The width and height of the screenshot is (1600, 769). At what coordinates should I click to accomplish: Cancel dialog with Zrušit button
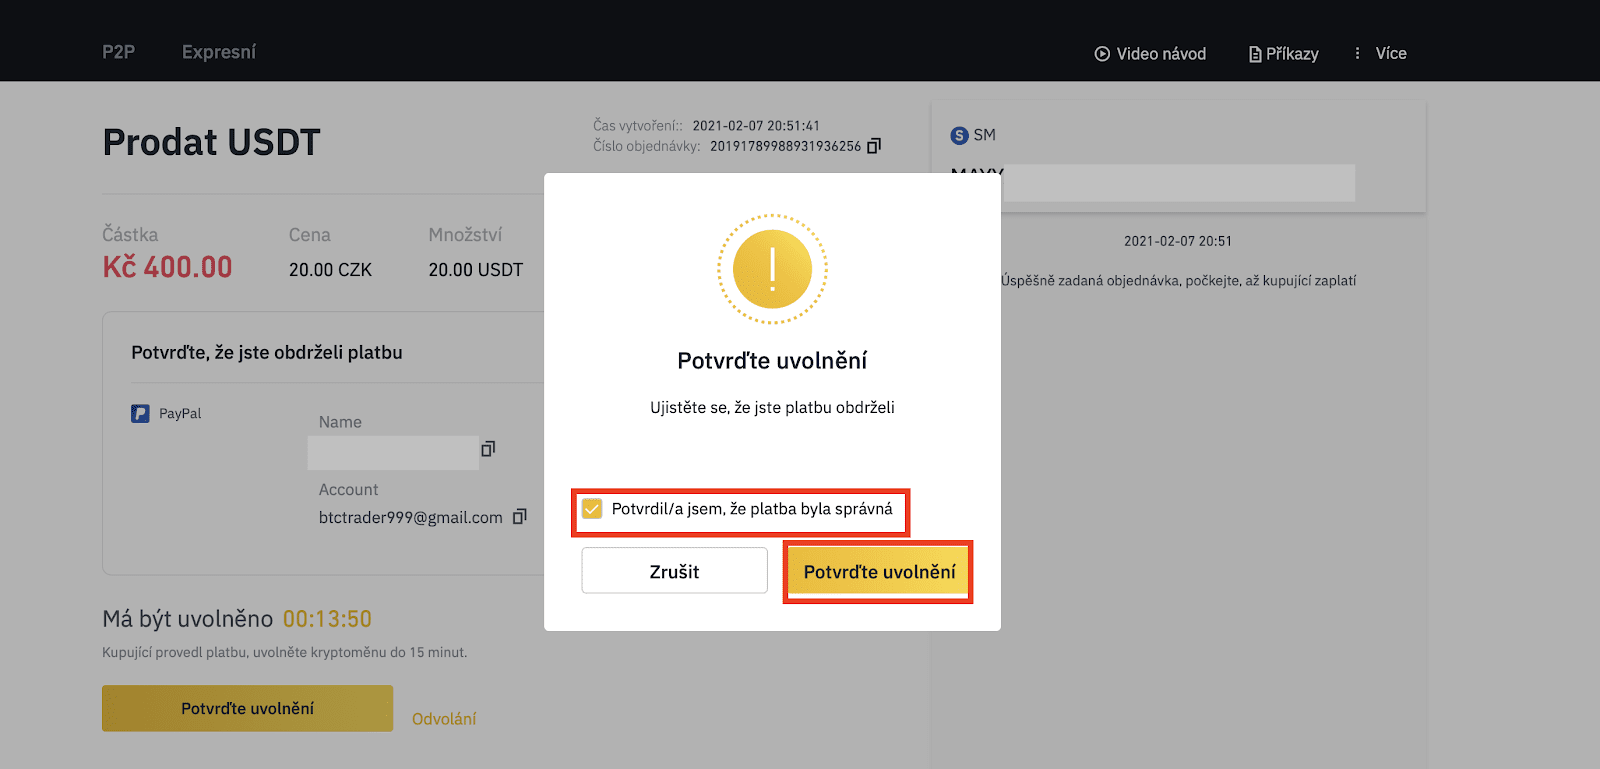[675, 570]
